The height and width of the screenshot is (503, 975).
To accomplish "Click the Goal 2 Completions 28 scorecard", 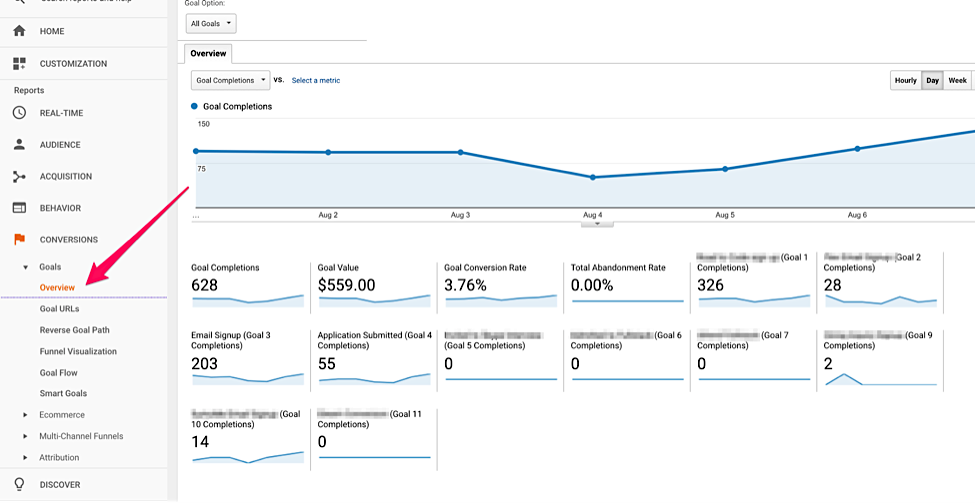I will click(x=881, y=280).
